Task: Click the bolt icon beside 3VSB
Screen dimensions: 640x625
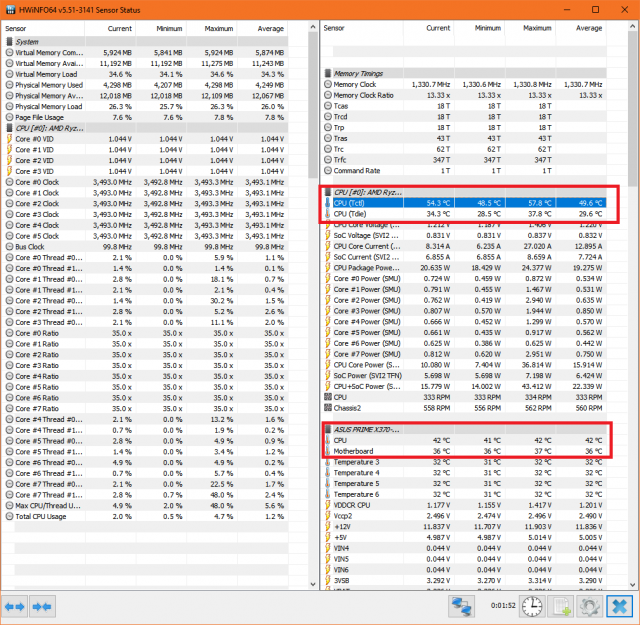Action: tap(327, 581)
